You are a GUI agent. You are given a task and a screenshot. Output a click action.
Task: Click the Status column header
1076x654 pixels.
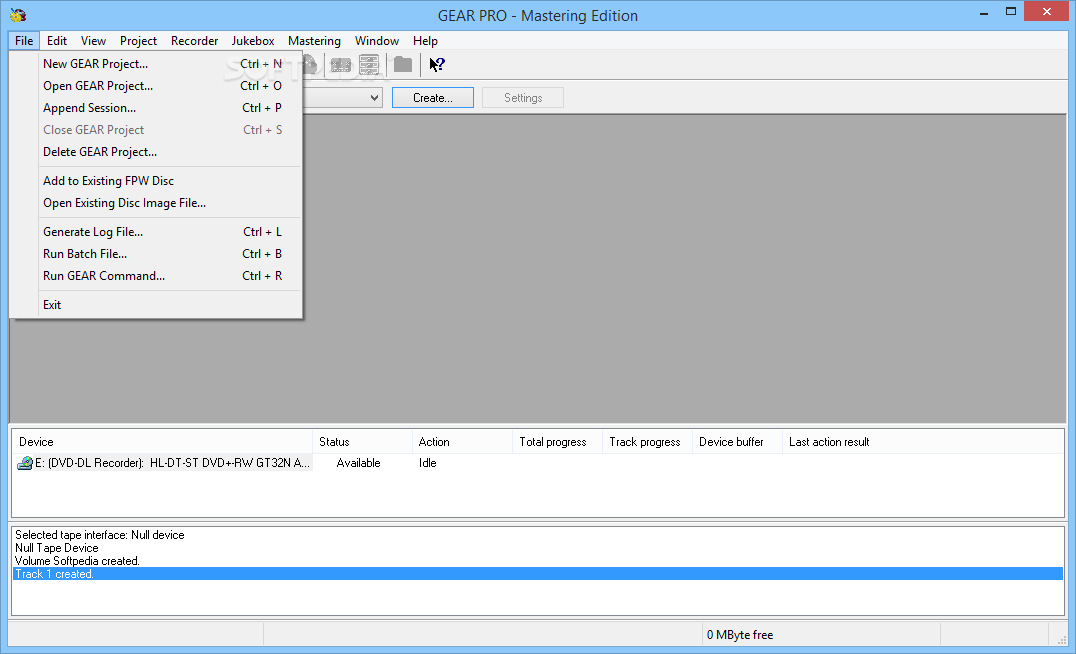tap(362, 442)
